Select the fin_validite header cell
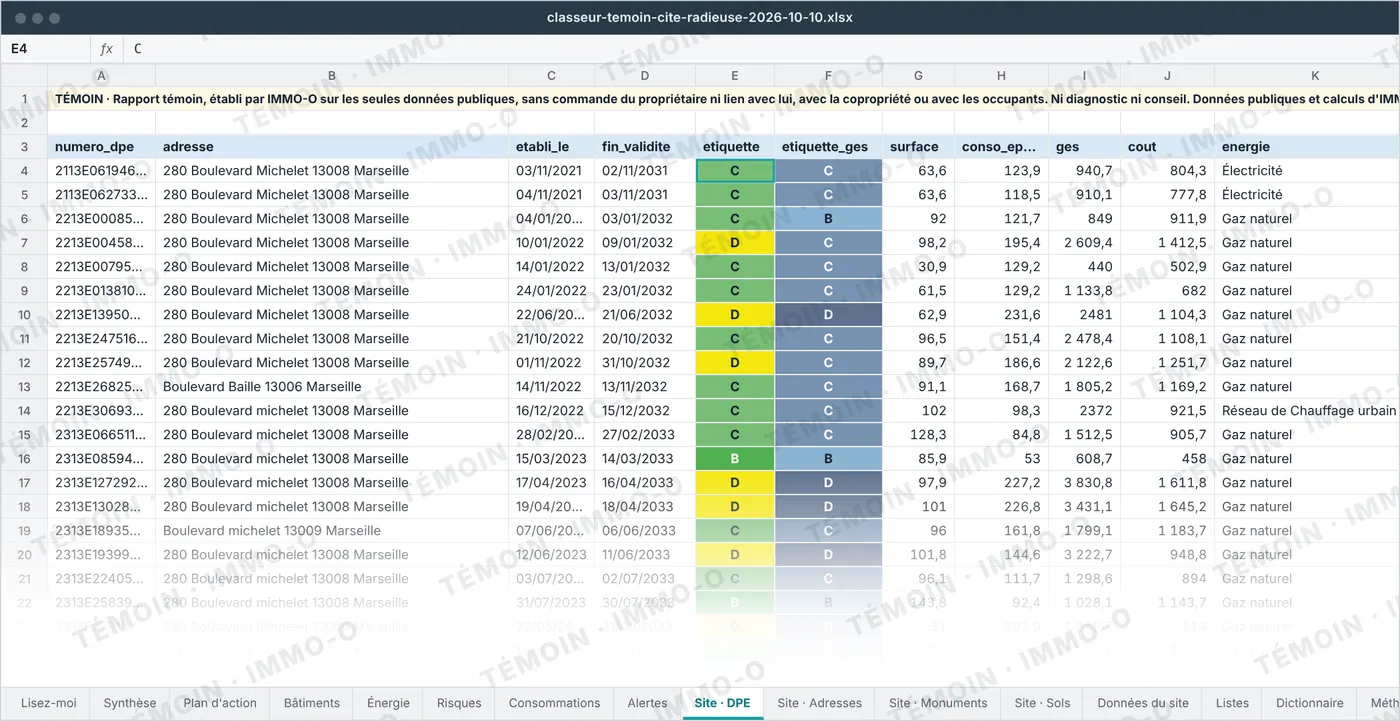 (x=645, y=147)
